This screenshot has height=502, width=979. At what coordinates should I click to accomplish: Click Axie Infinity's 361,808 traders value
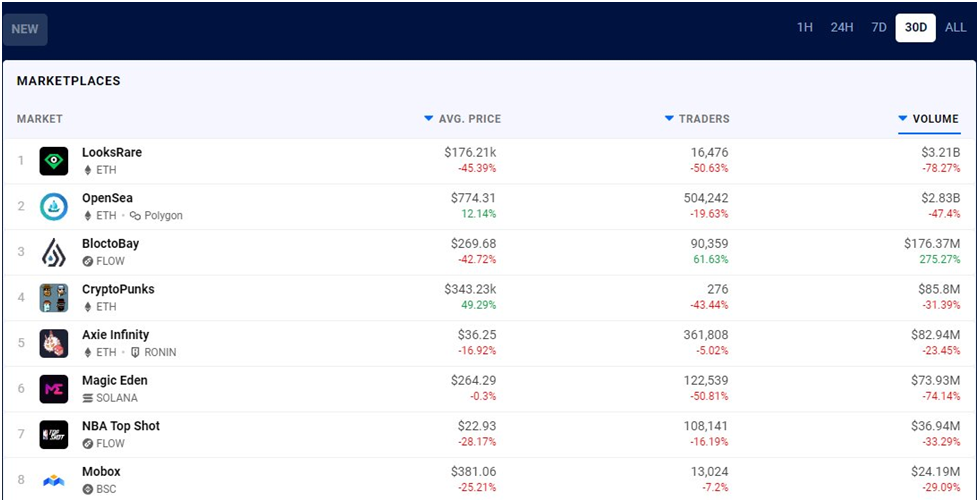706,335
